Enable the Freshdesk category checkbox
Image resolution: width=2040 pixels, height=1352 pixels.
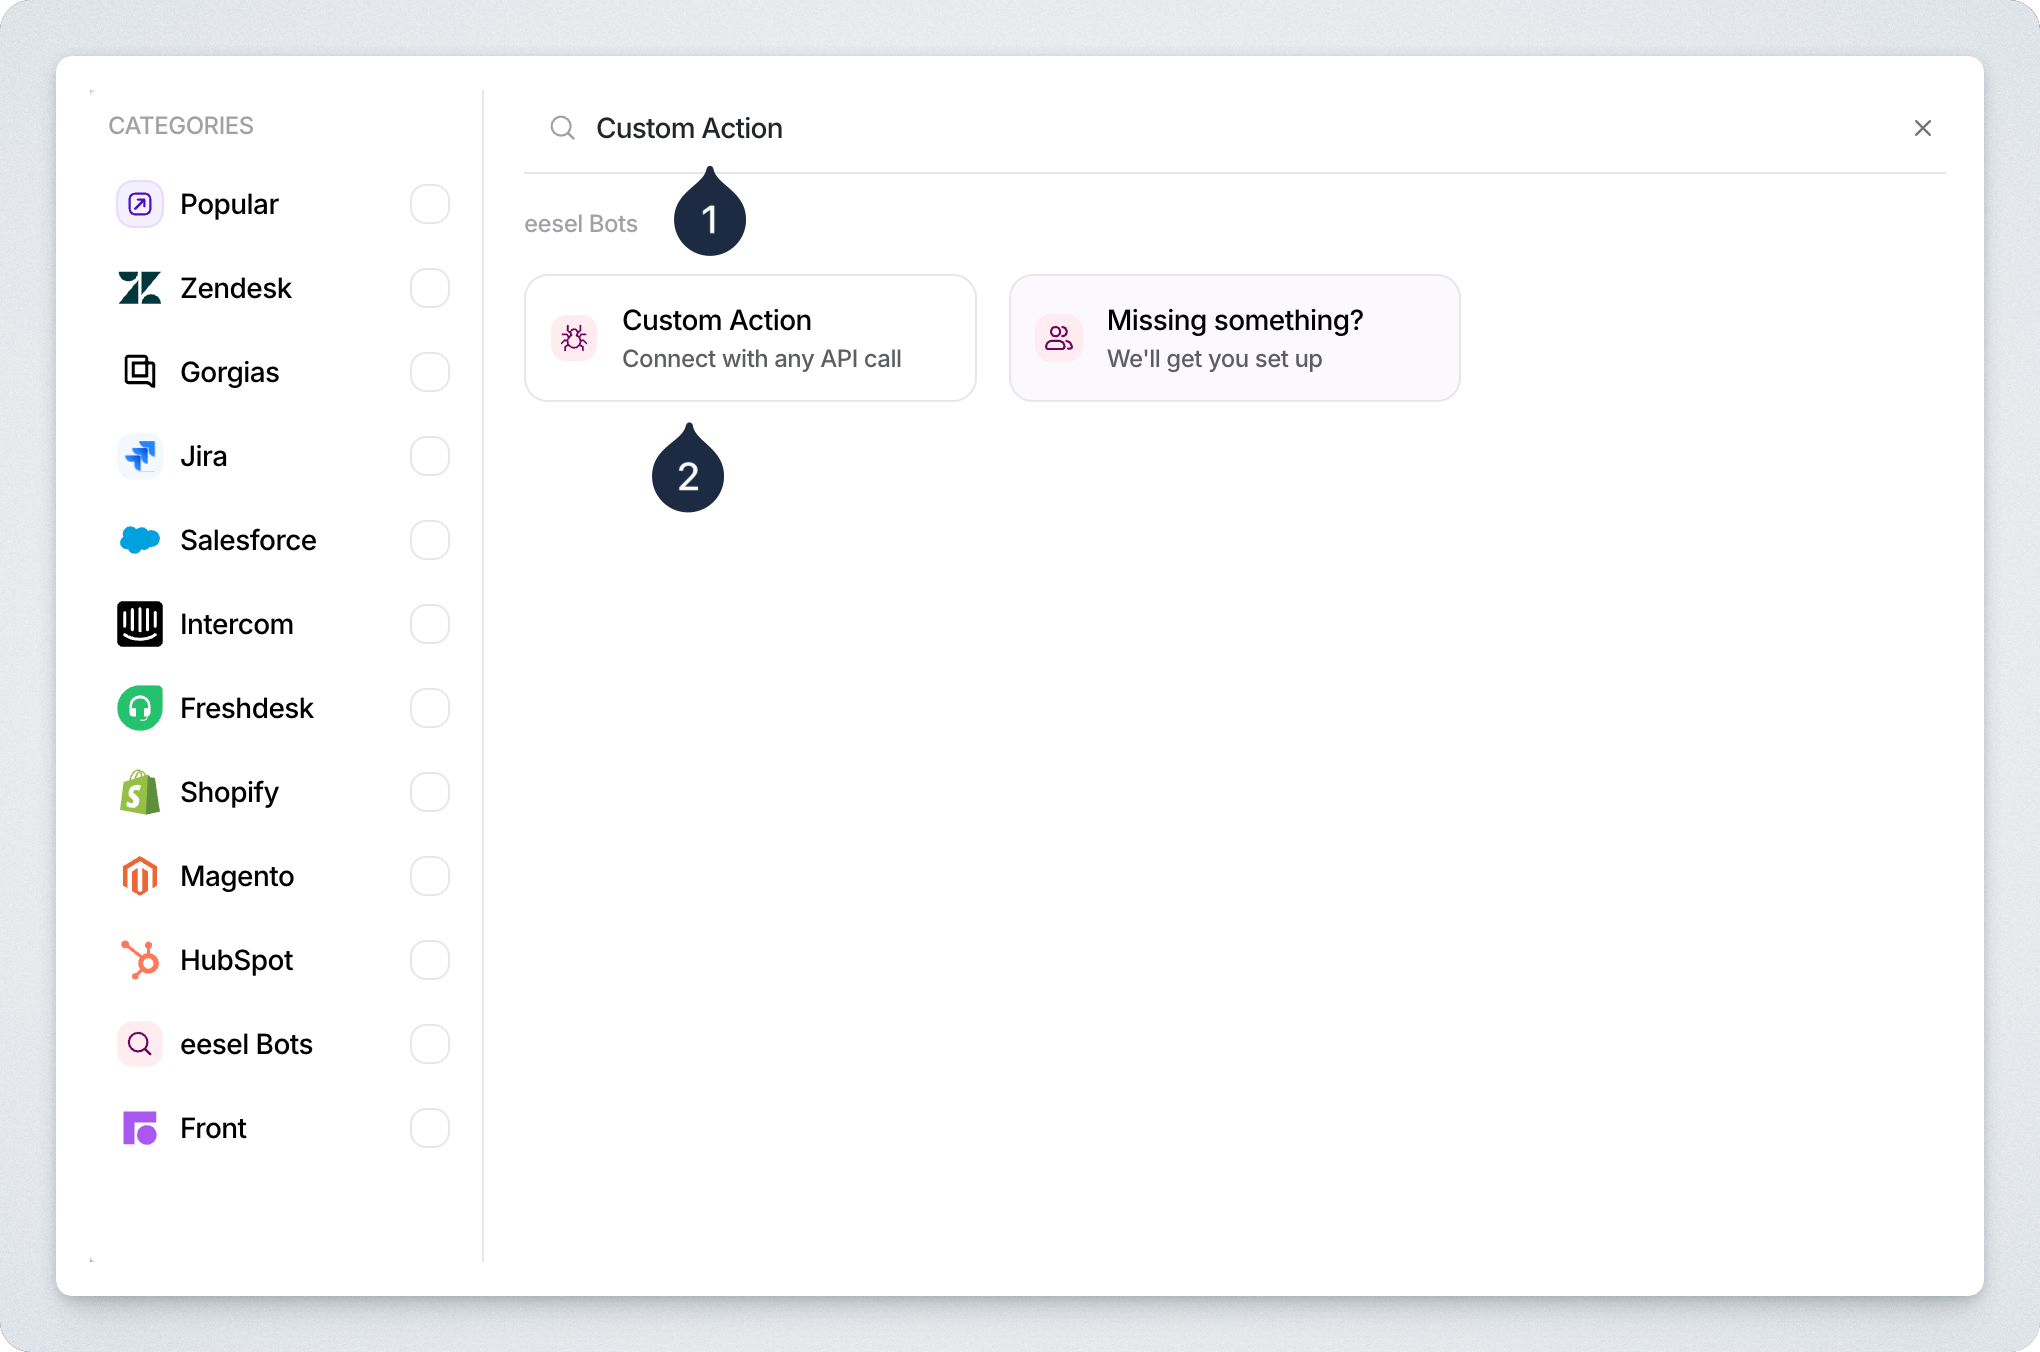tap(430, 708)
